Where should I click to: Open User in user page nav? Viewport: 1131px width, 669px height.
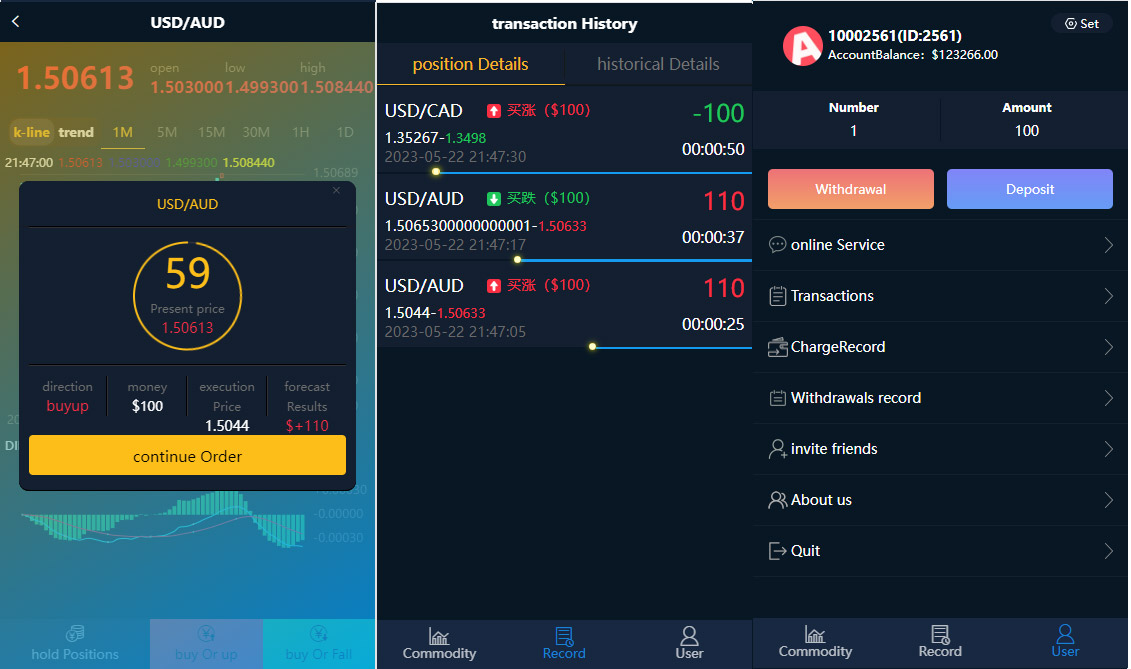tap(1065, 642)
